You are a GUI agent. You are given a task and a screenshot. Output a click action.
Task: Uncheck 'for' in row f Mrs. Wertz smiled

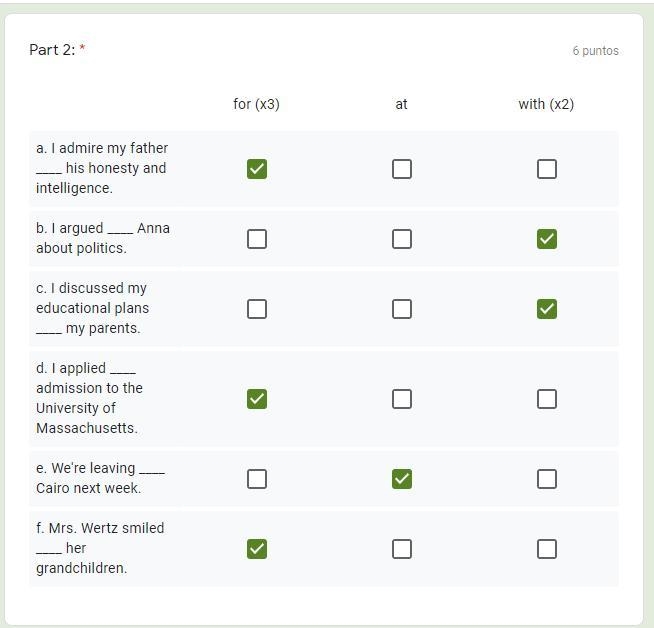coord(257,549)
